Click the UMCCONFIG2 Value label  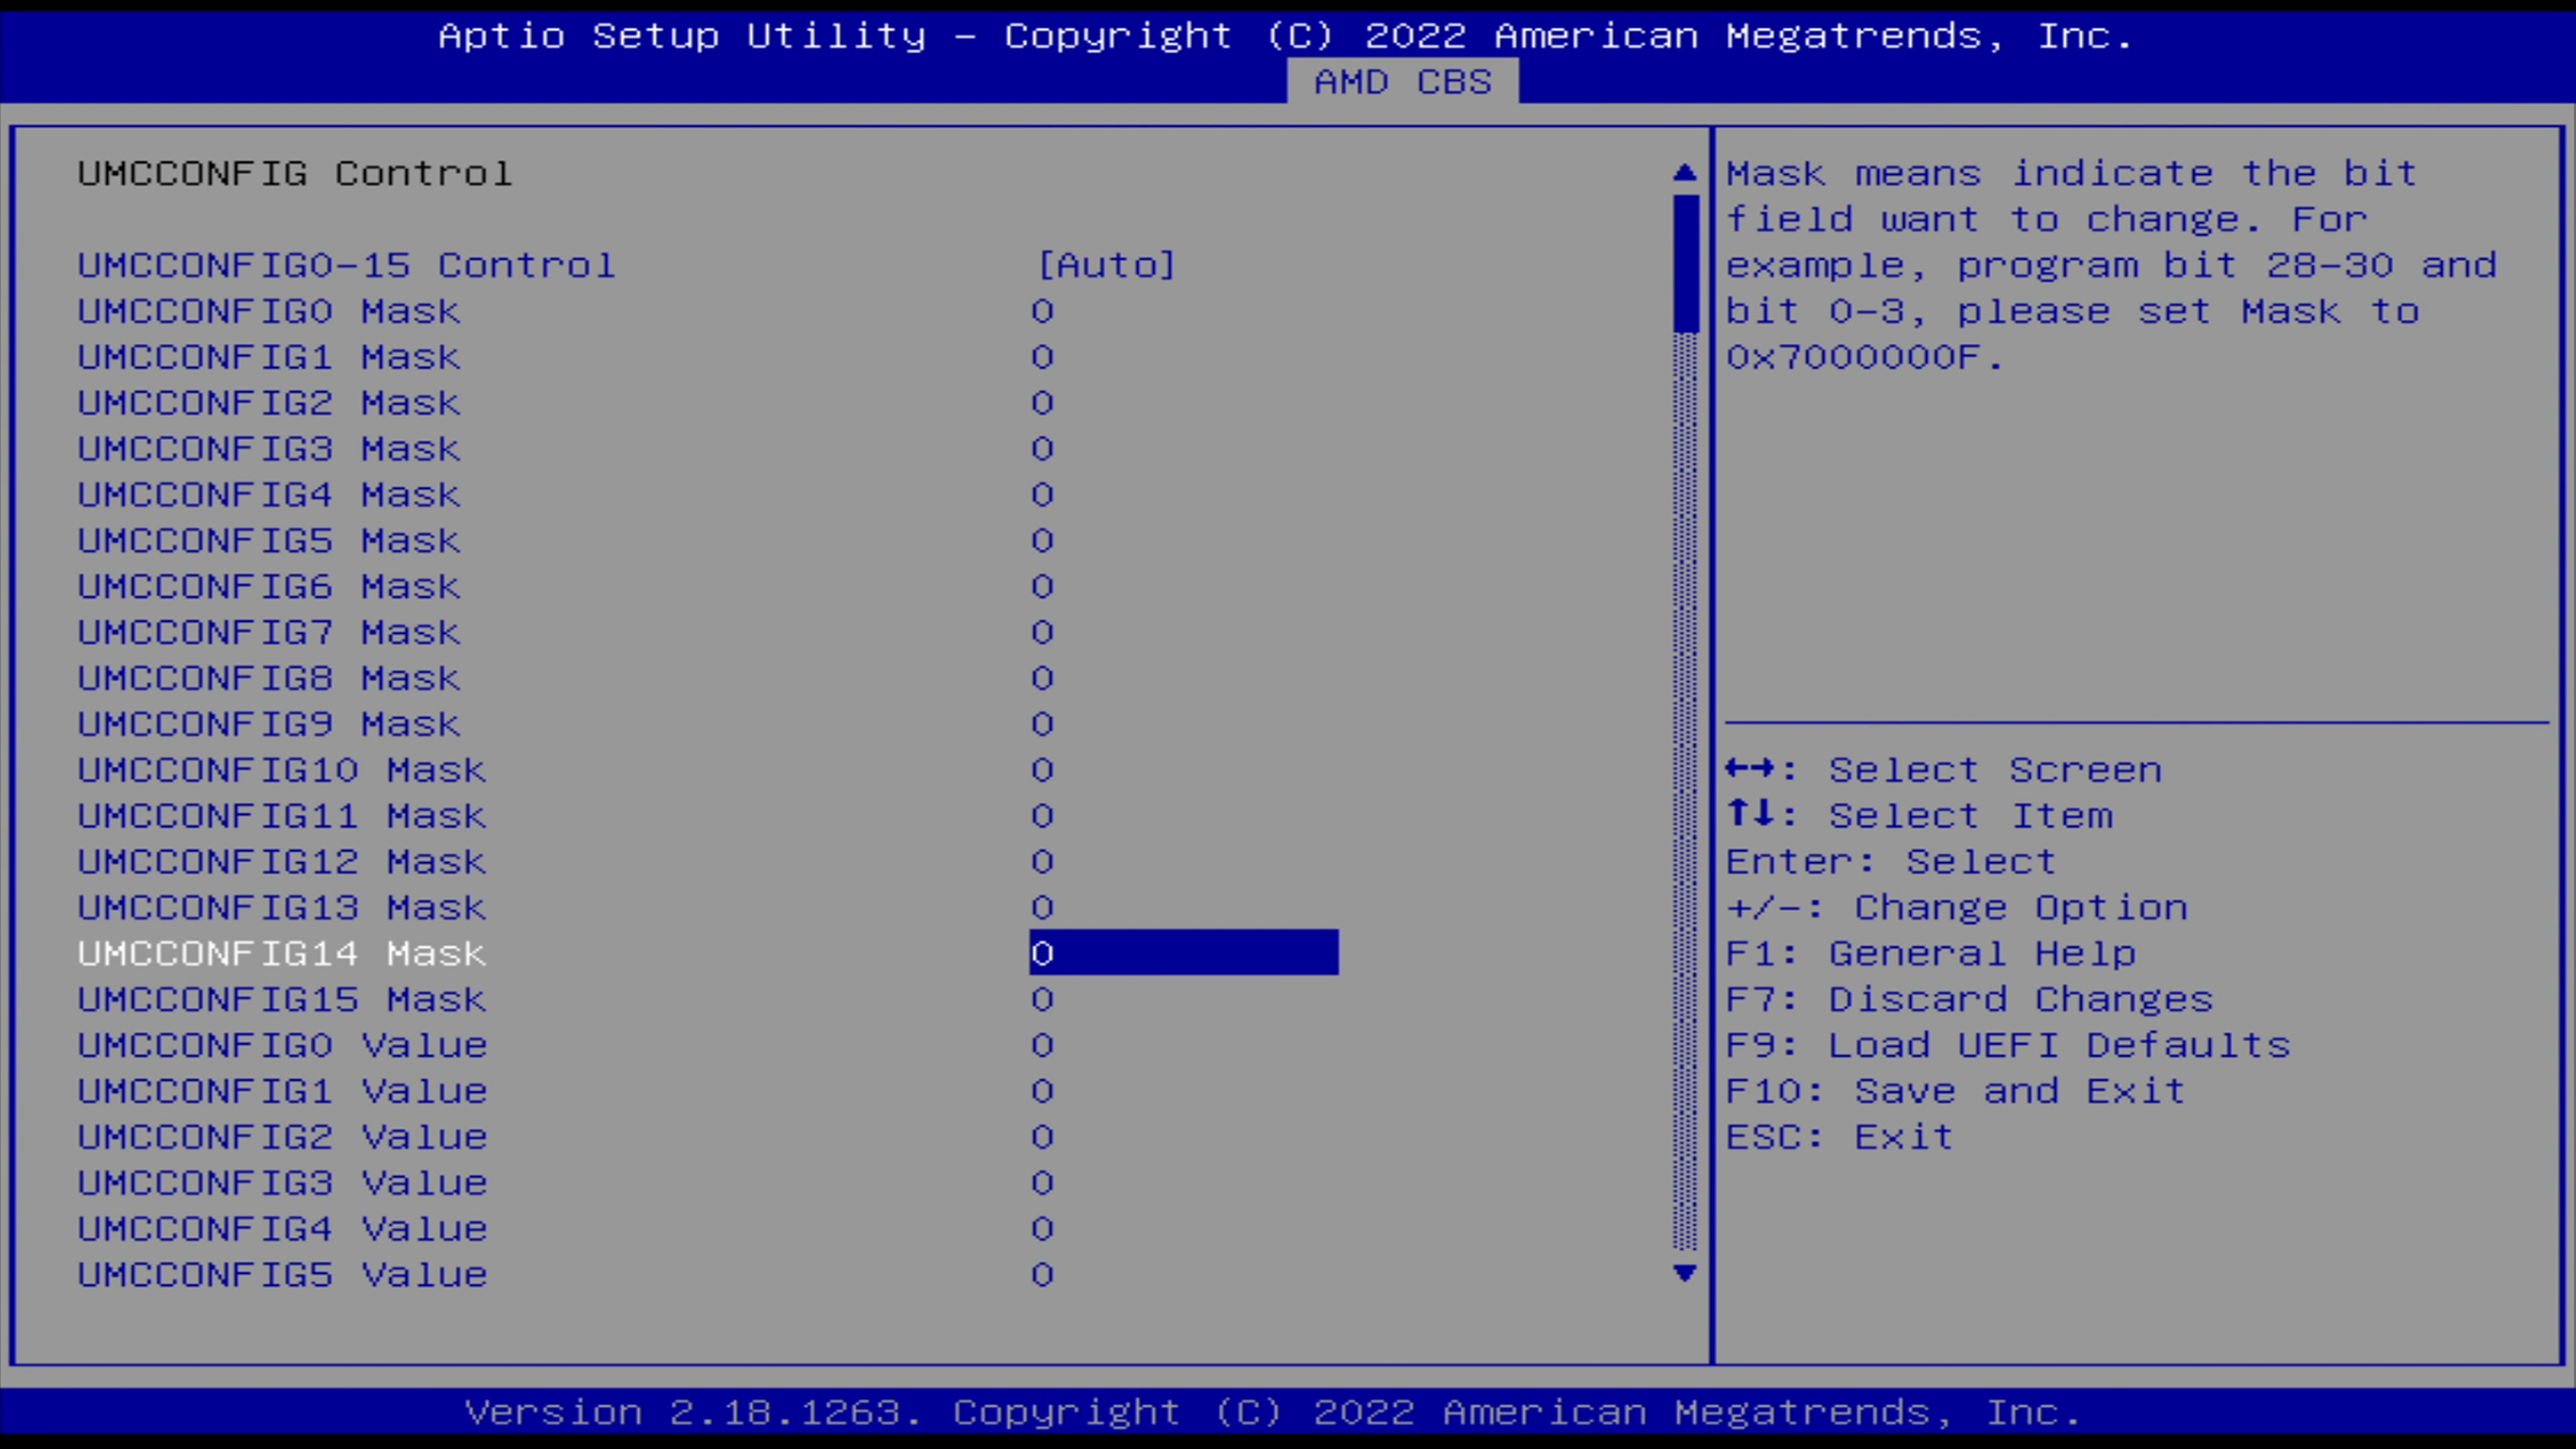click(282, 1137)
